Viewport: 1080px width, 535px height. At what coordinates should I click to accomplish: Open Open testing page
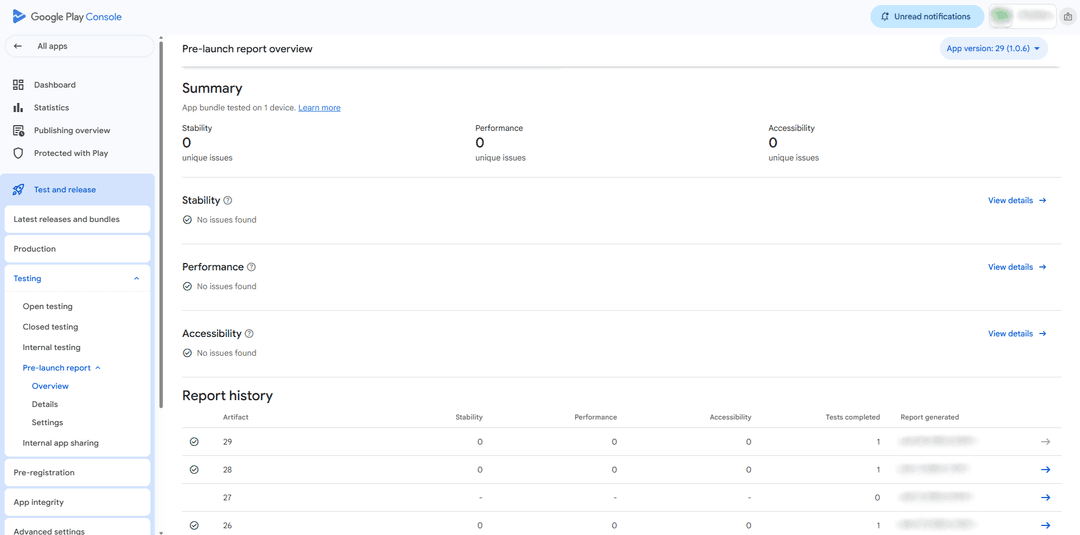(48, 306)
